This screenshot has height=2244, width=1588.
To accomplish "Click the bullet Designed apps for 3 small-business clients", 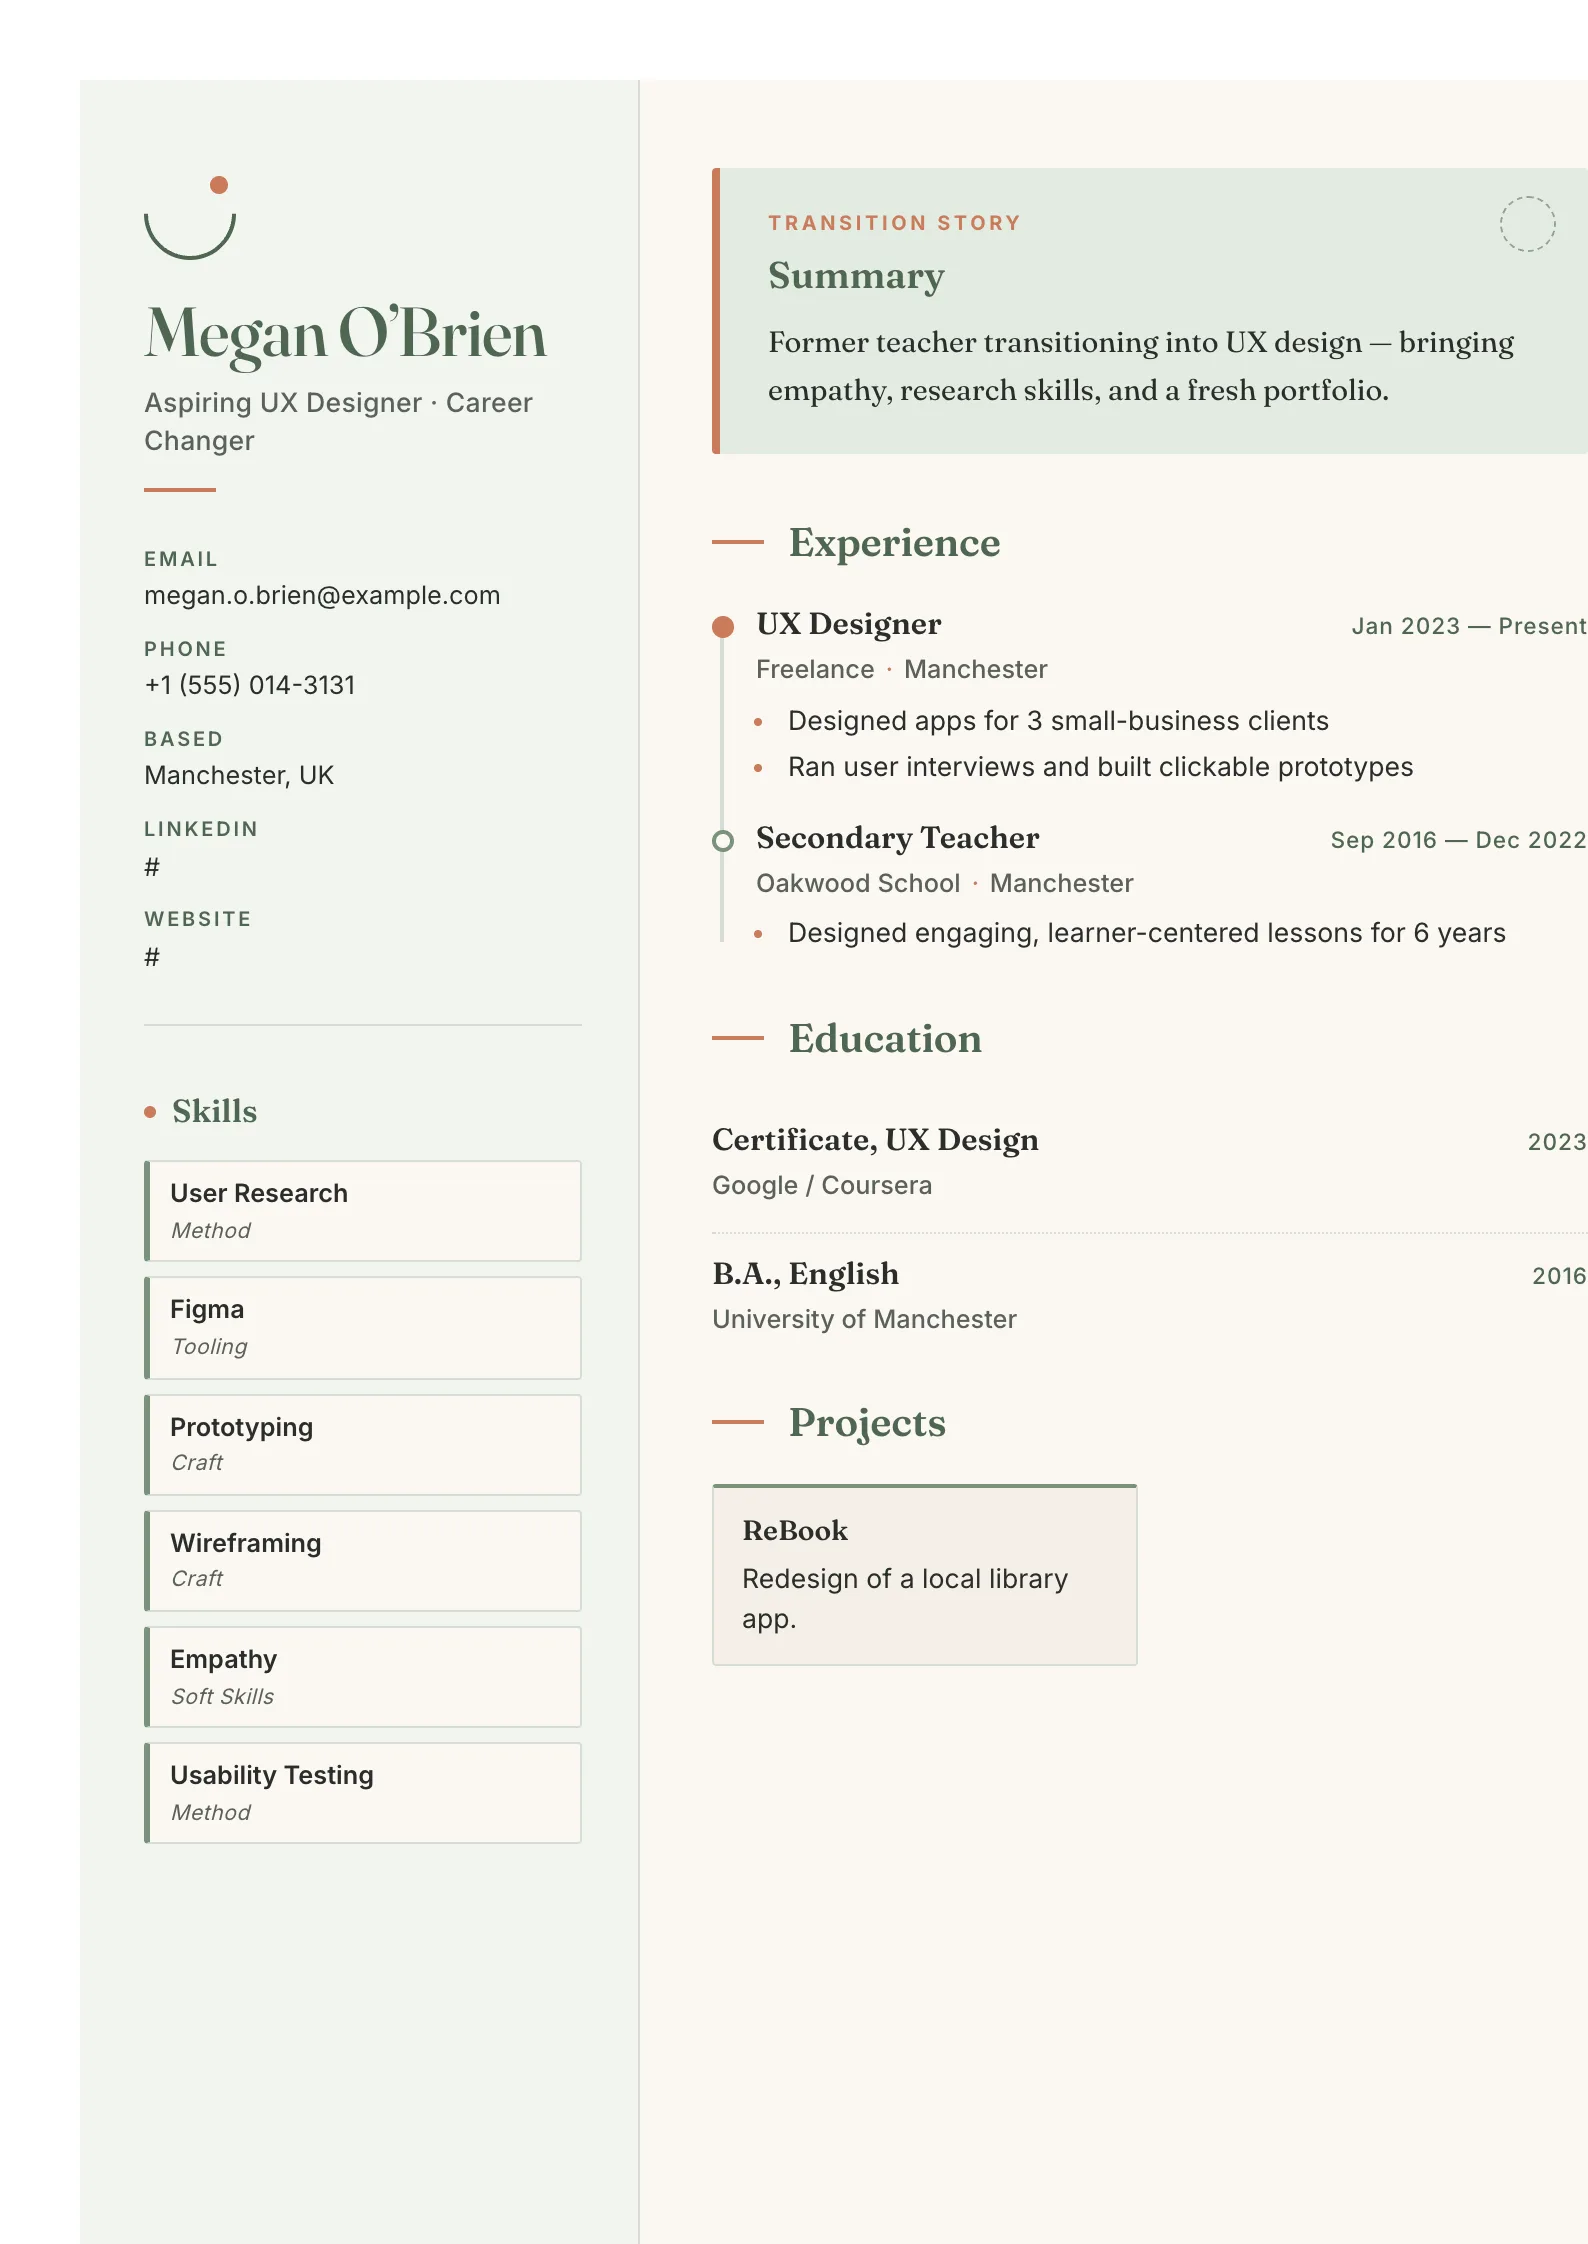I will coord(1058,721).
